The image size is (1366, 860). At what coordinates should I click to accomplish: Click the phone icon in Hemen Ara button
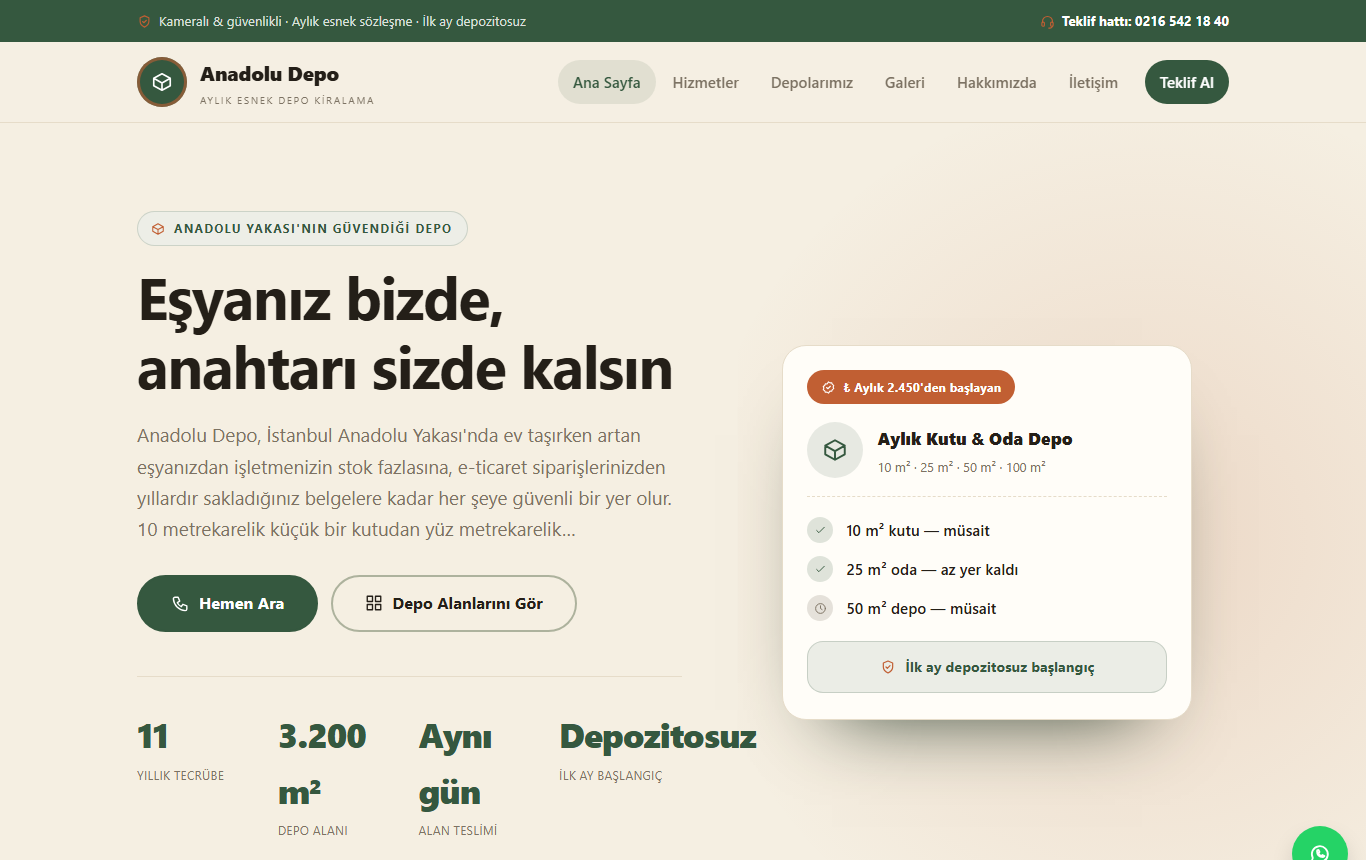(180, 604)
